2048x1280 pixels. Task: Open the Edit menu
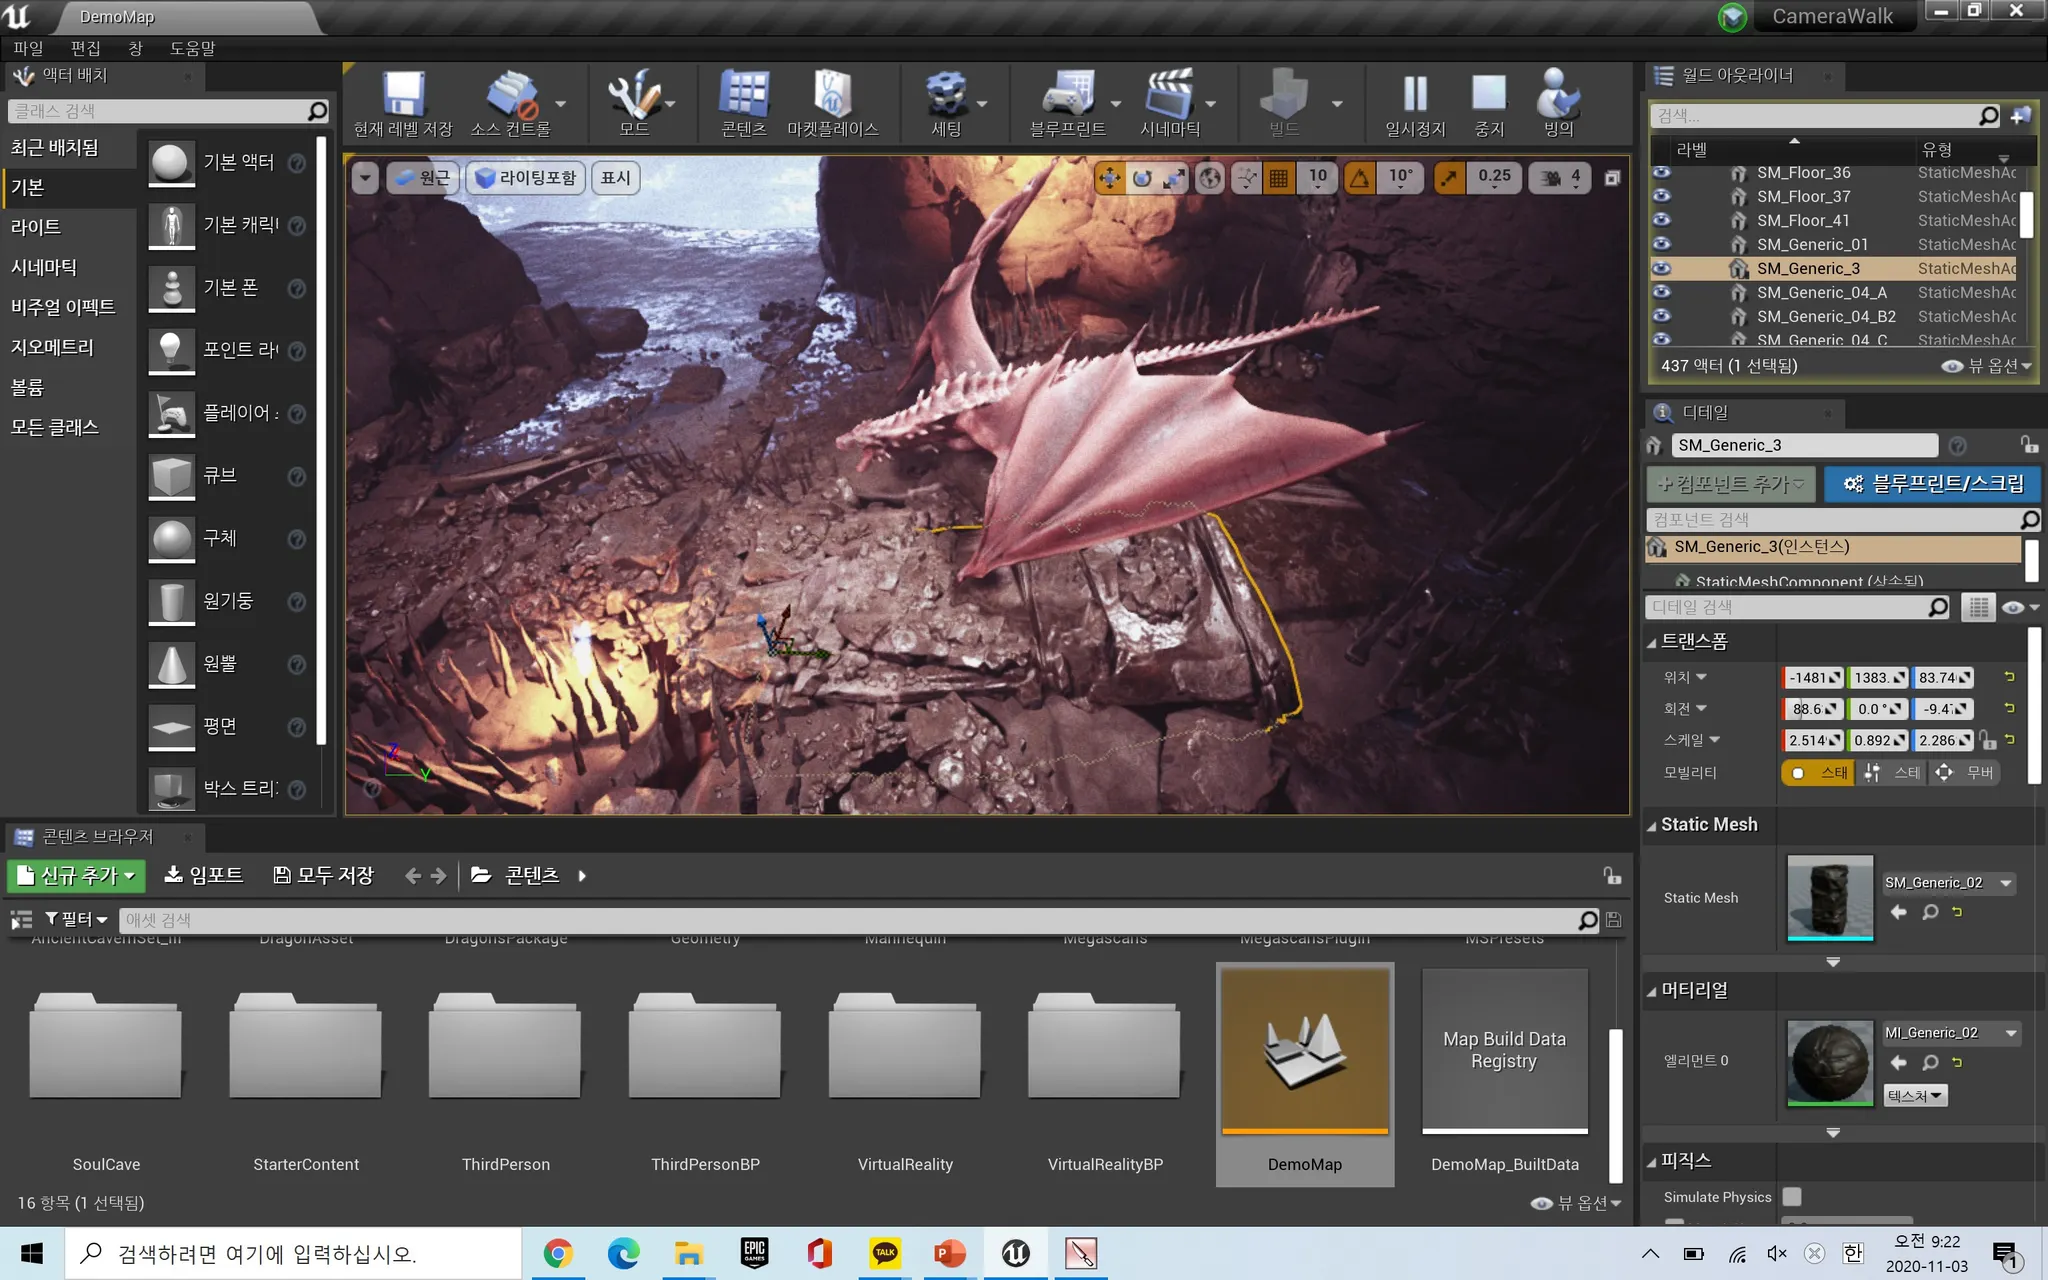tap(85, 48)
